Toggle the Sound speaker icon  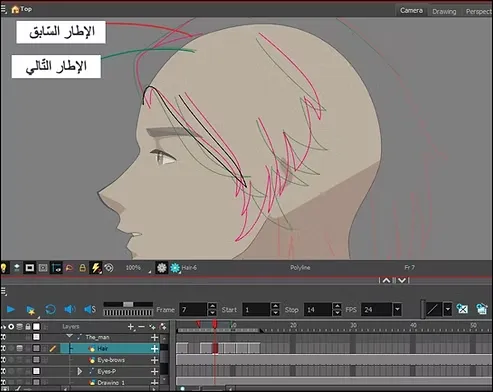(x=70, y=309)
